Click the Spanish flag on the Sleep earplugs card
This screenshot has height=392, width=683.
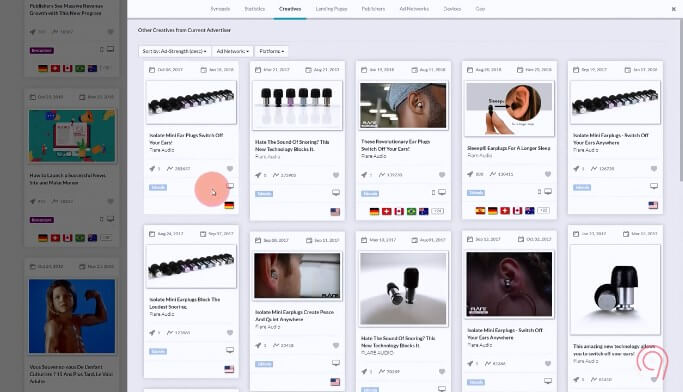[x=480, y=211]
